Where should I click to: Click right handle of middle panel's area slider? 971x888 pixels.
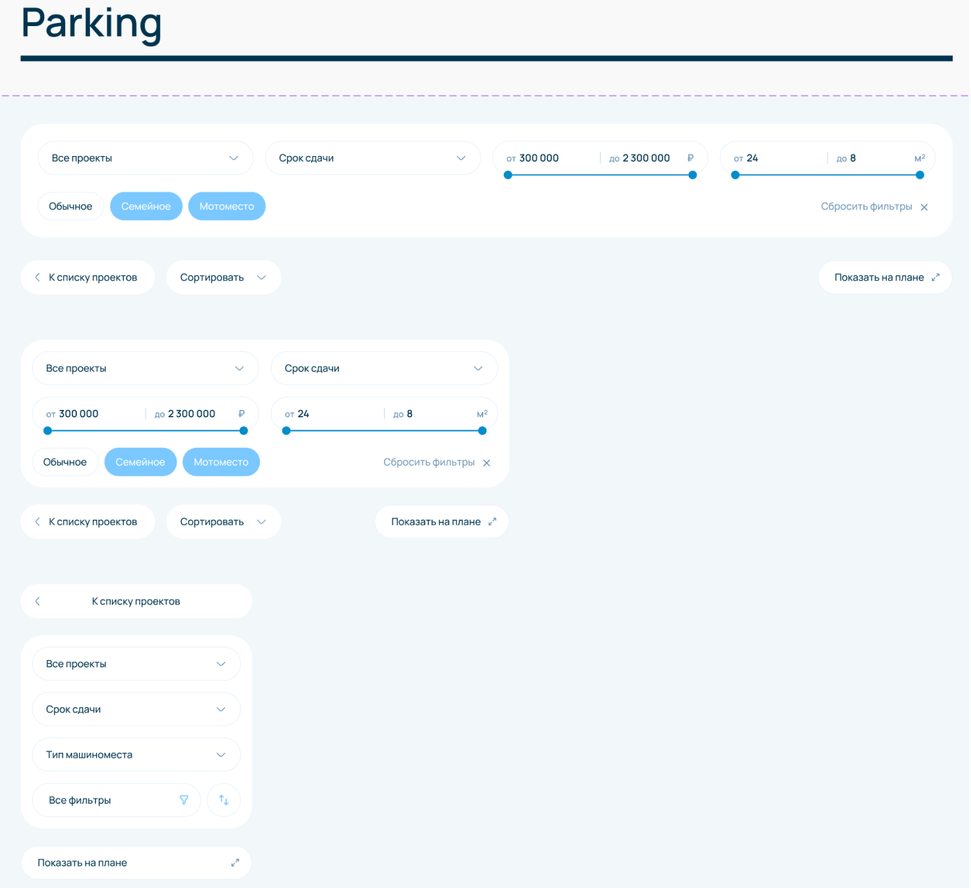tap(482, 431)
